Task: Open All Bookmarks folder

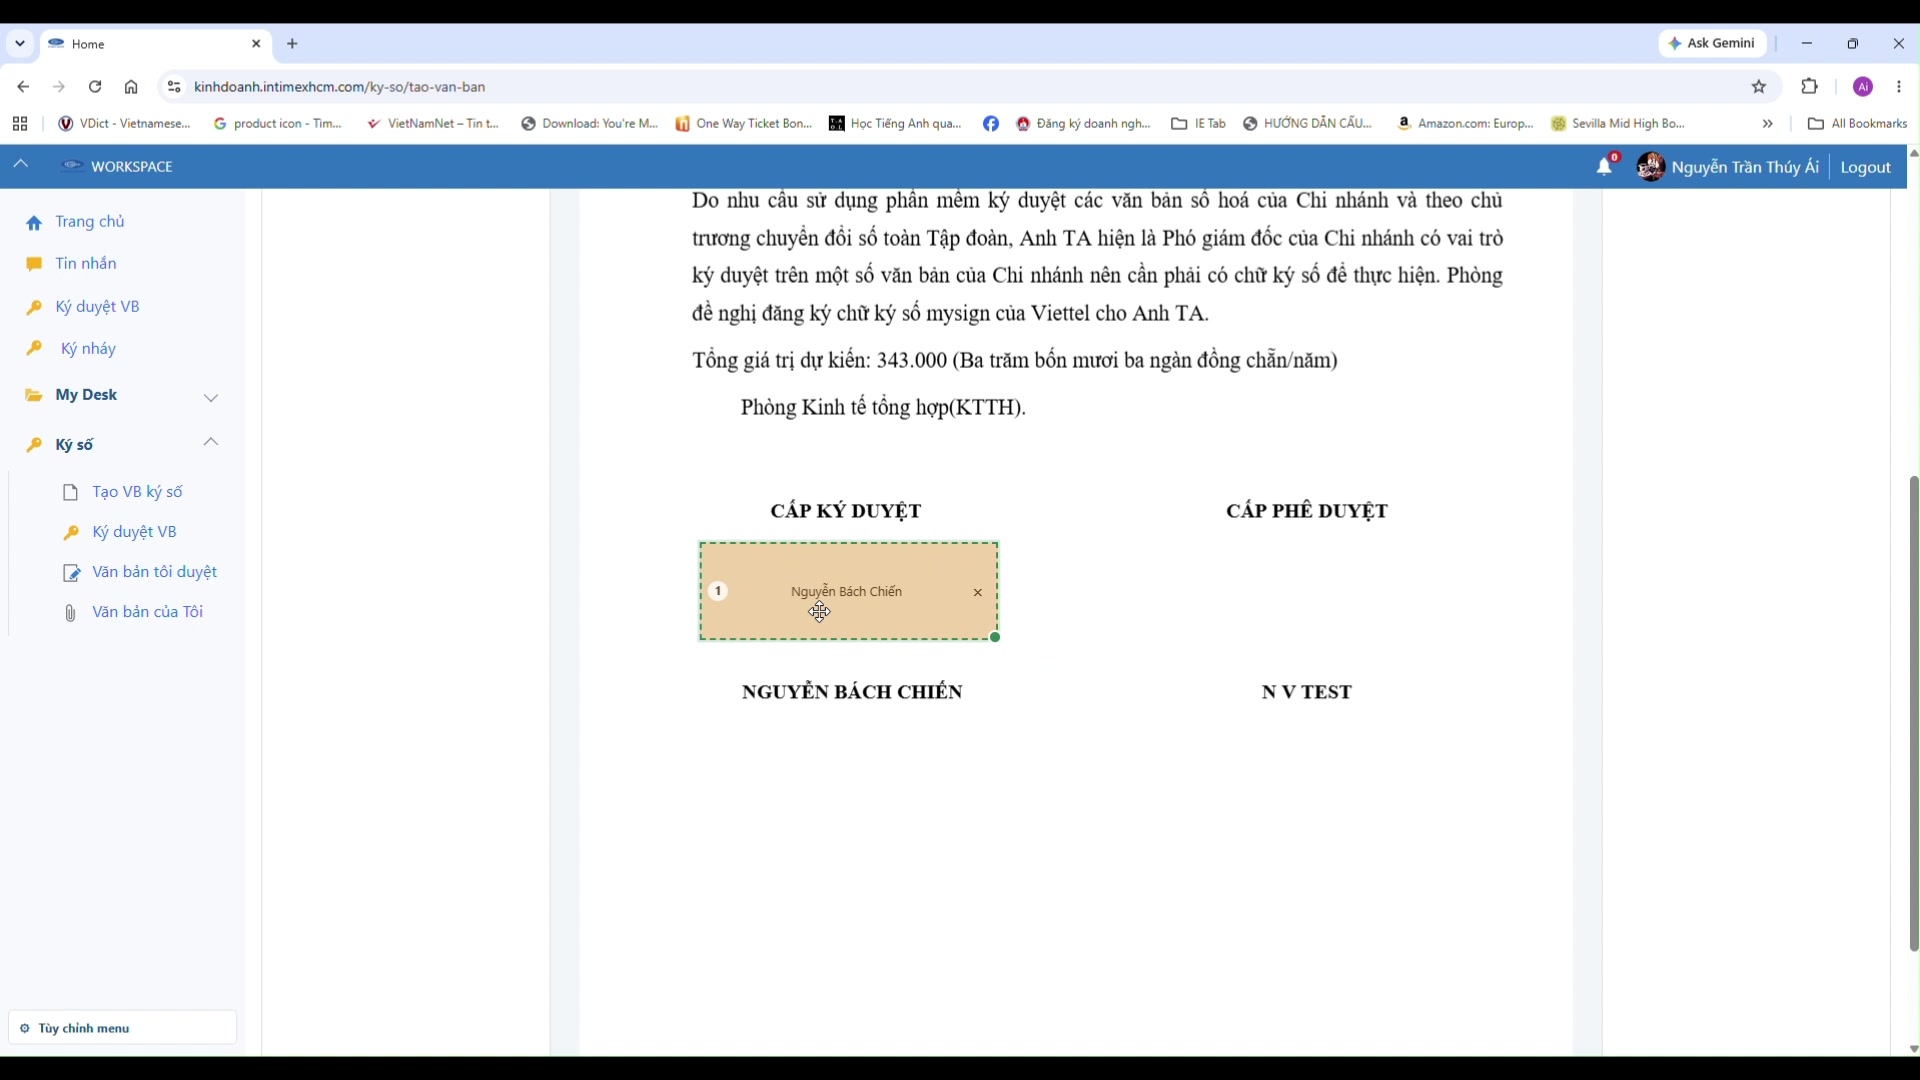Action: tap(1858, 124)
